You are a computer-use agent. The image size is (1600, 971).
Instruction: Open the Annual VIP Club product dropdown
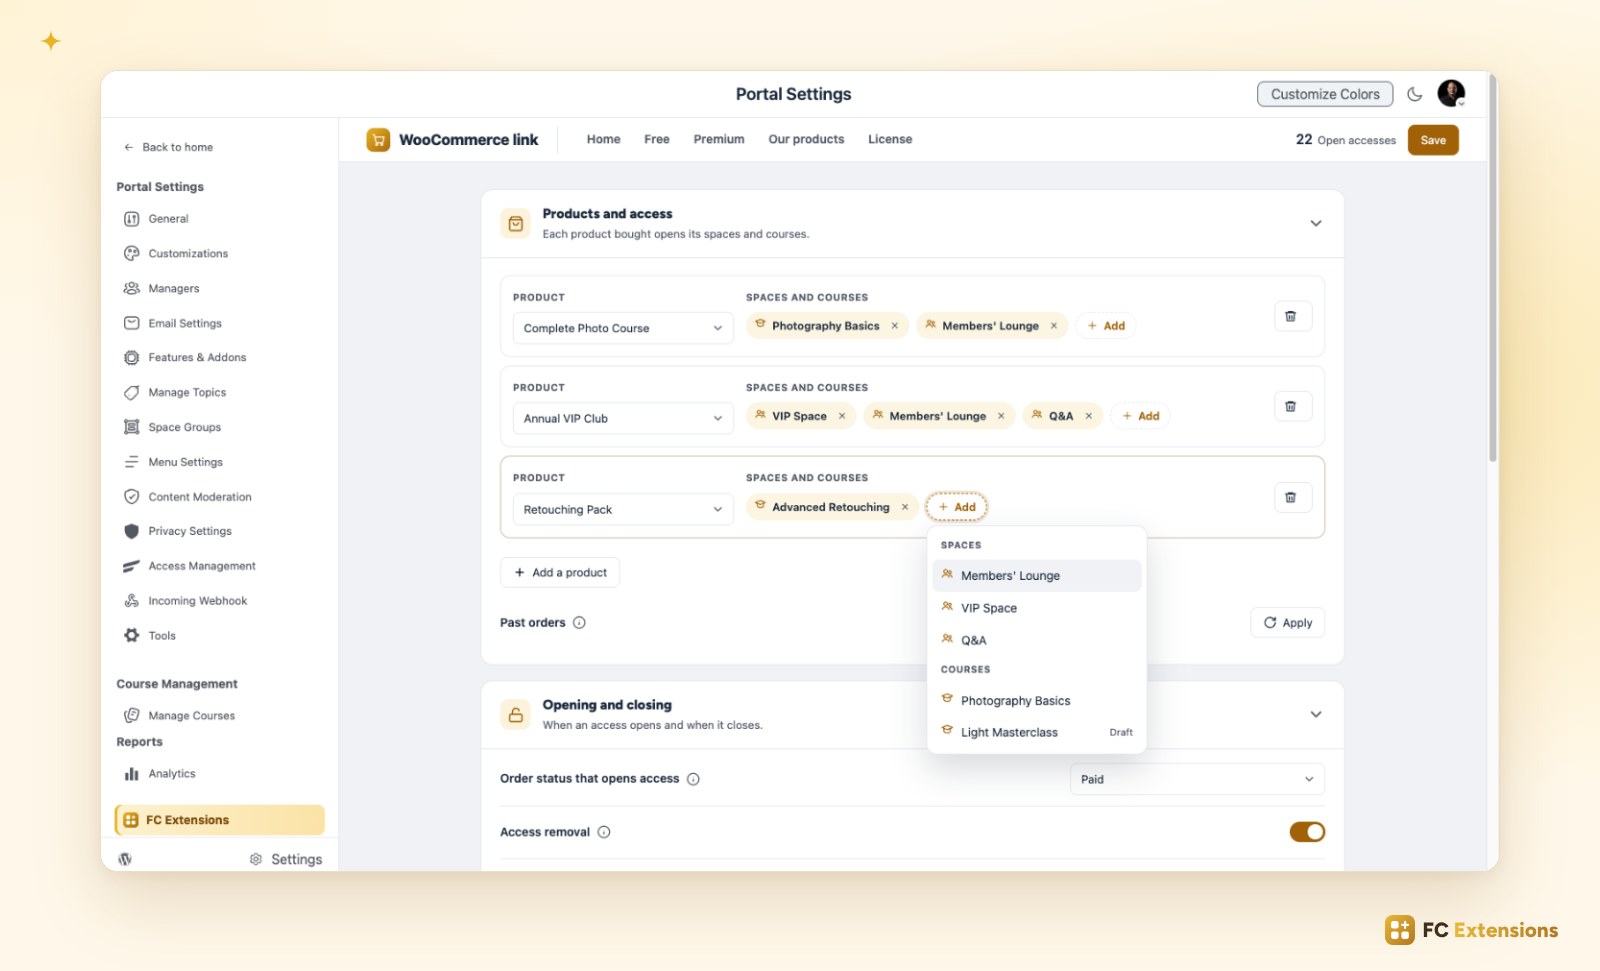[x=623, y=418]
